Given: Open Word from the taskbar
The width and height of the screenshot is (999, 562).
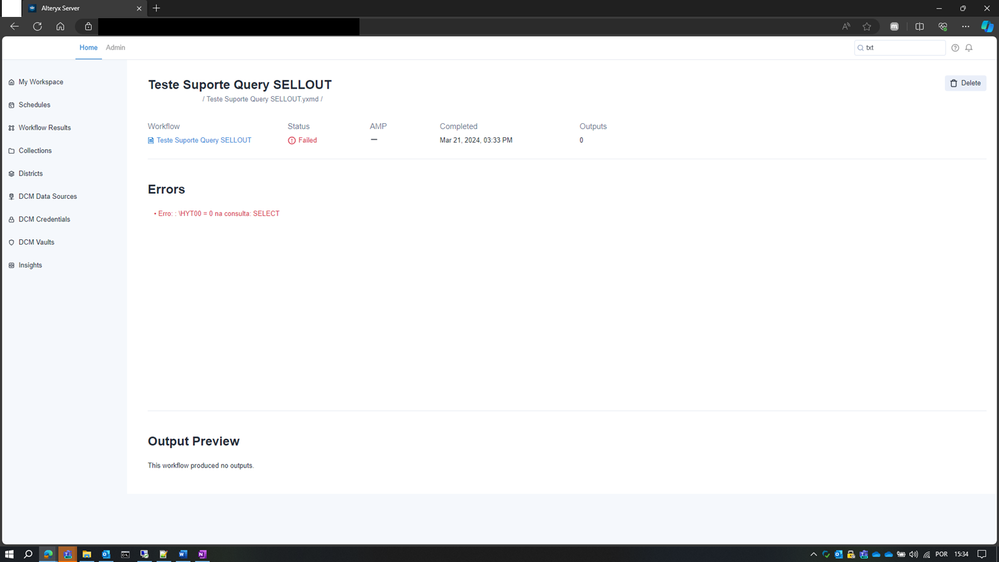Looking at the screenshot, I should 183,554.
